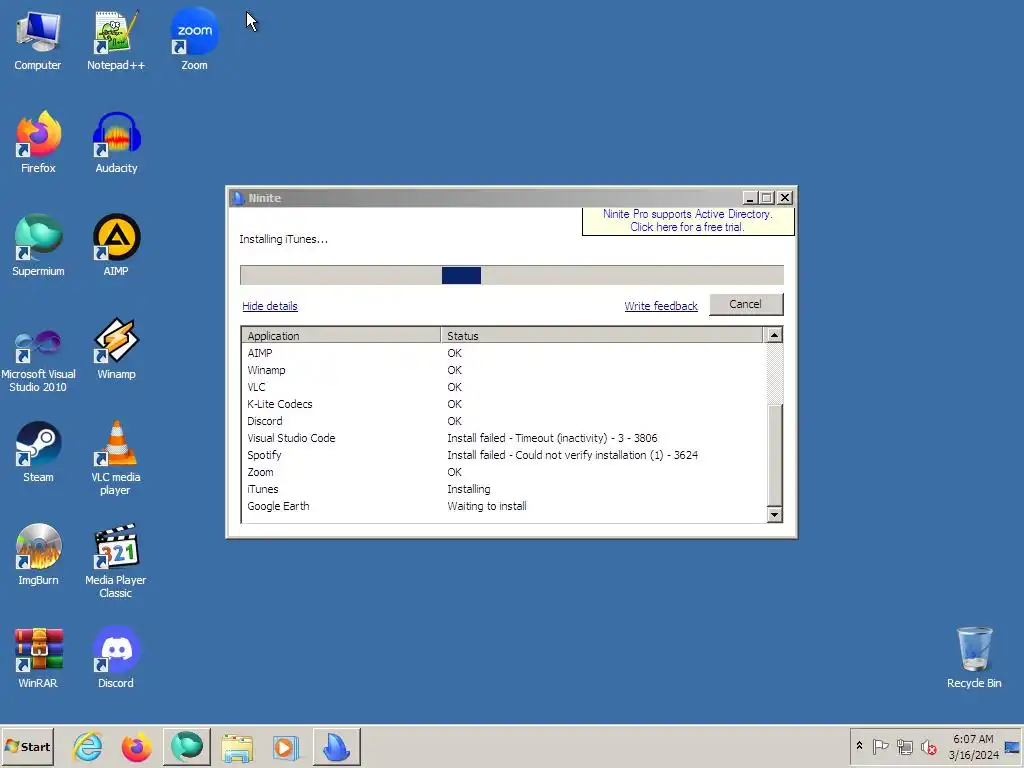Select the Discord desktop shortcut
Image resolution: width=1024 pixels, height=768 pixels.
click(116, 658)
